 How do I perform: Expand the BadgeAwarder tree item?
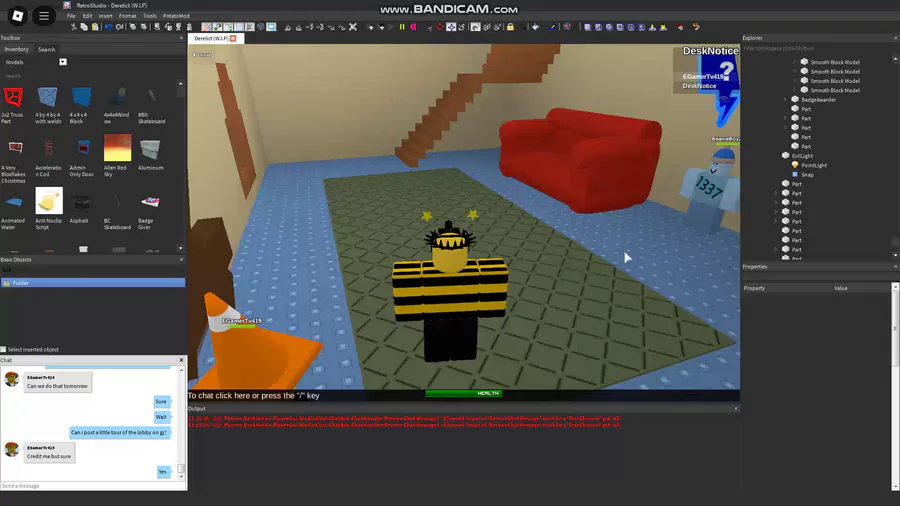786,100
